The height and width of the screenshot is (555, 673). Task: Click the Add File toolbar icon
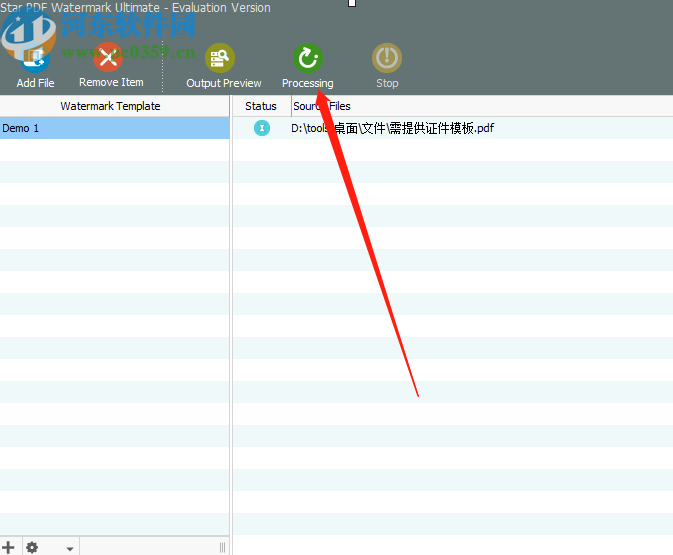click(35, 58)
